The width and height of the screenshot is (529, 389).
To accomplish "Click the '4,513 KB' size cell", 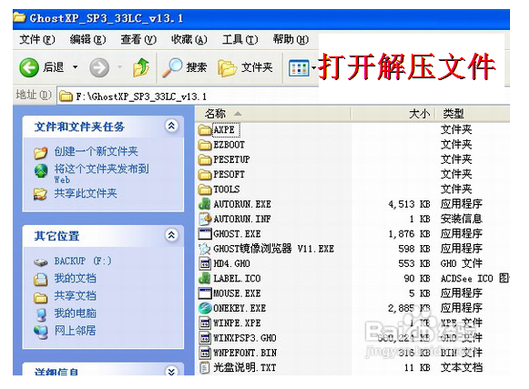I will click(x=409, y=204).
